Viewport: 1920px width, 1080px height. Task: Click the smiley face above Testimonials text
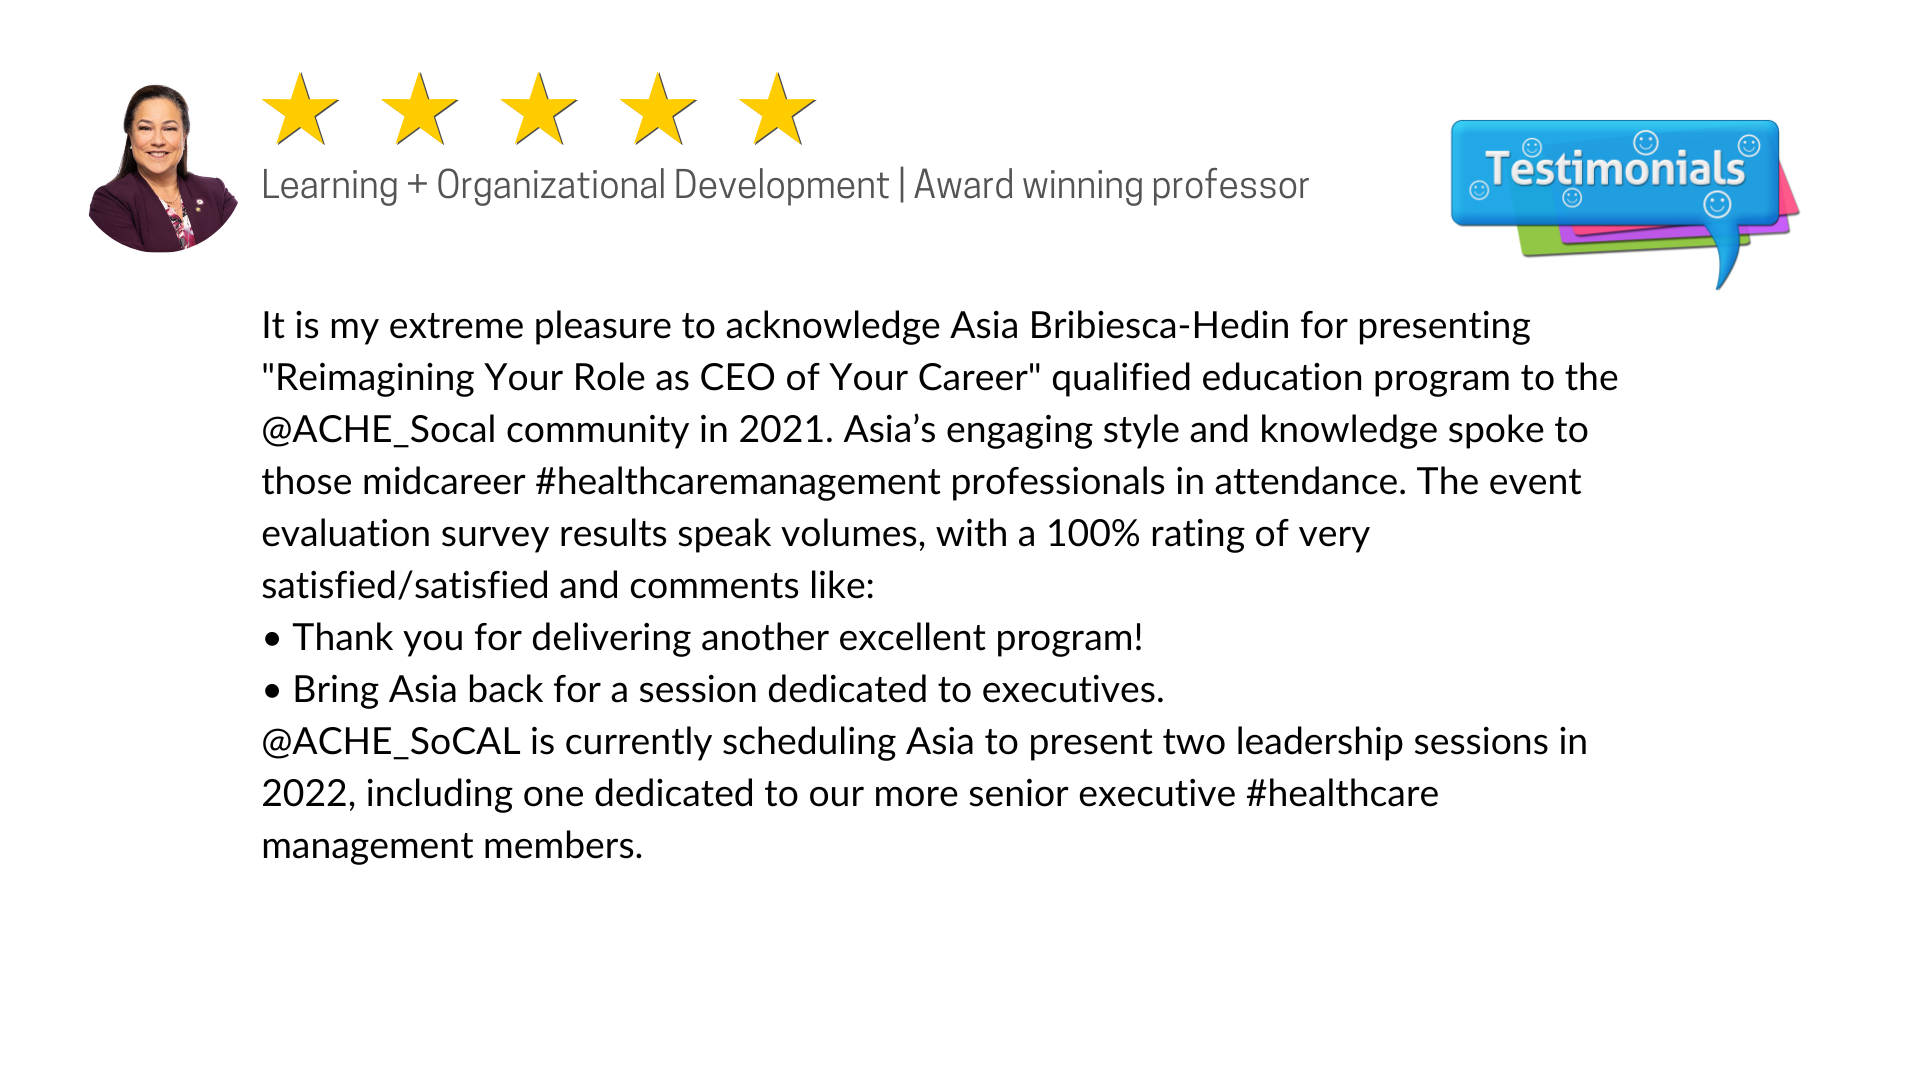pos(1645,141)
